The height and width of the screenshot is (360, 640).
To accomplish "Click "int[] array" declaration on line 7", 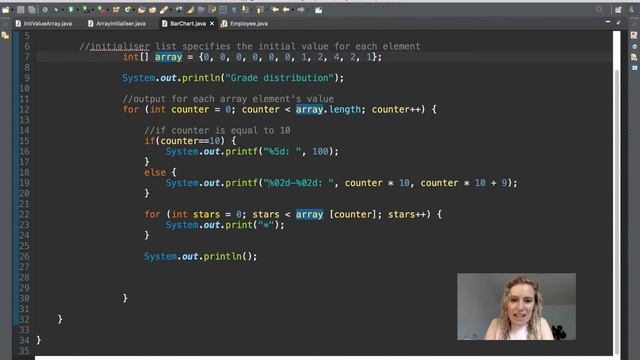I will click(152, 57).
